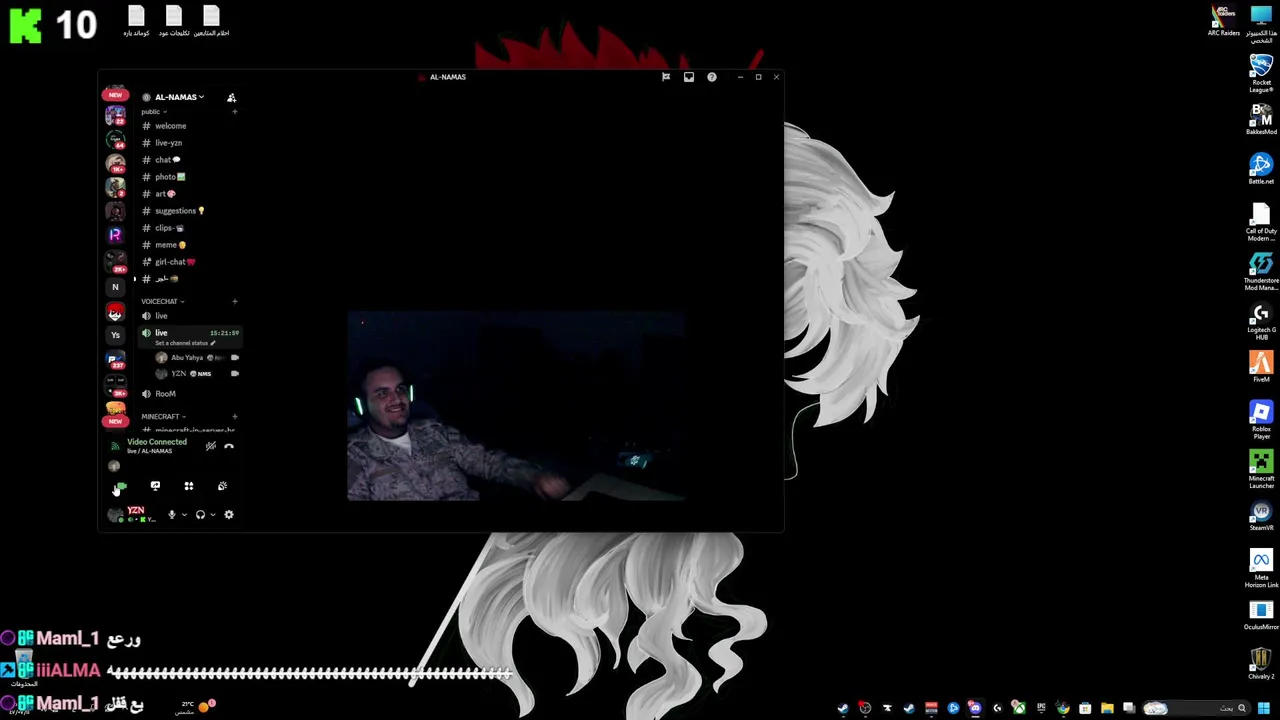Click the taskbar search box

1195,708
